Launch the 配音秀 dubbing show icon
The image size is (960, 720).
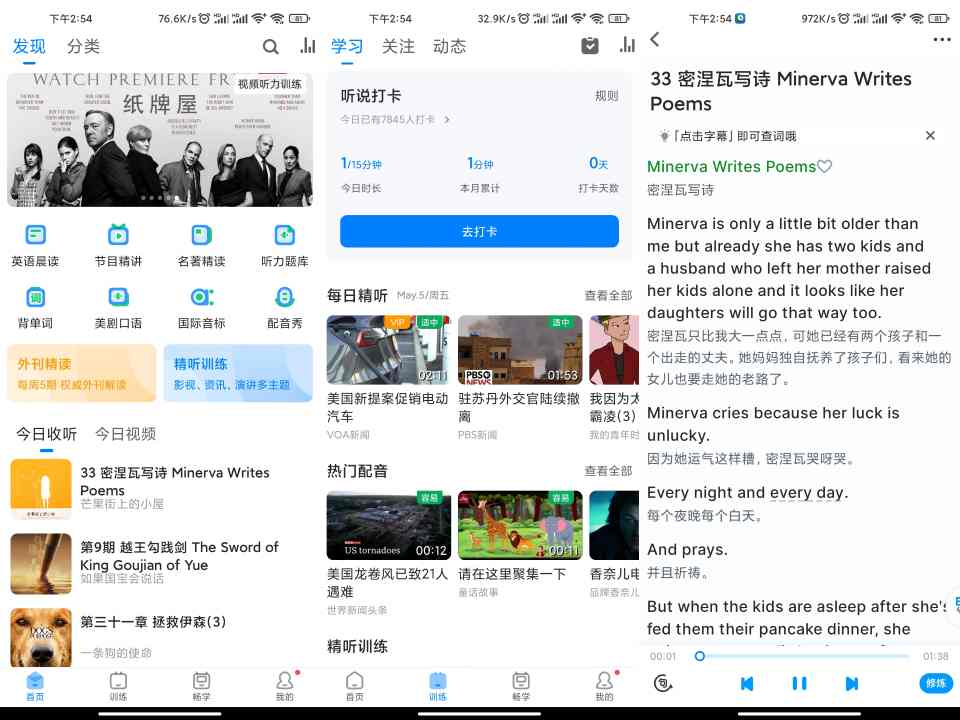pos(284,298)
